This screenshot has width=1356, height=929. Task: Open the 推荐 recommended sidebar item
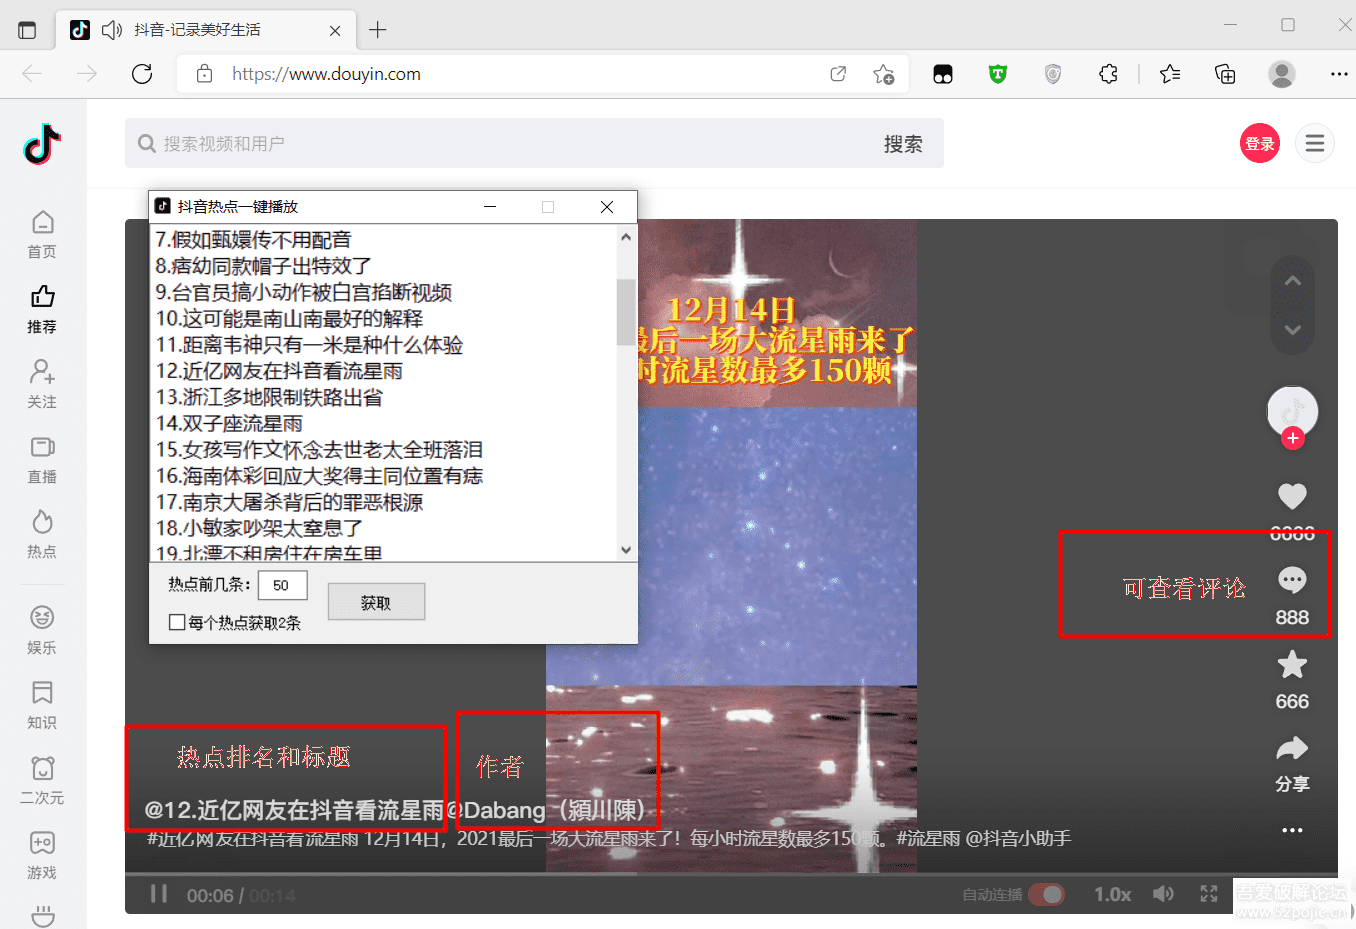coord(42,310)
